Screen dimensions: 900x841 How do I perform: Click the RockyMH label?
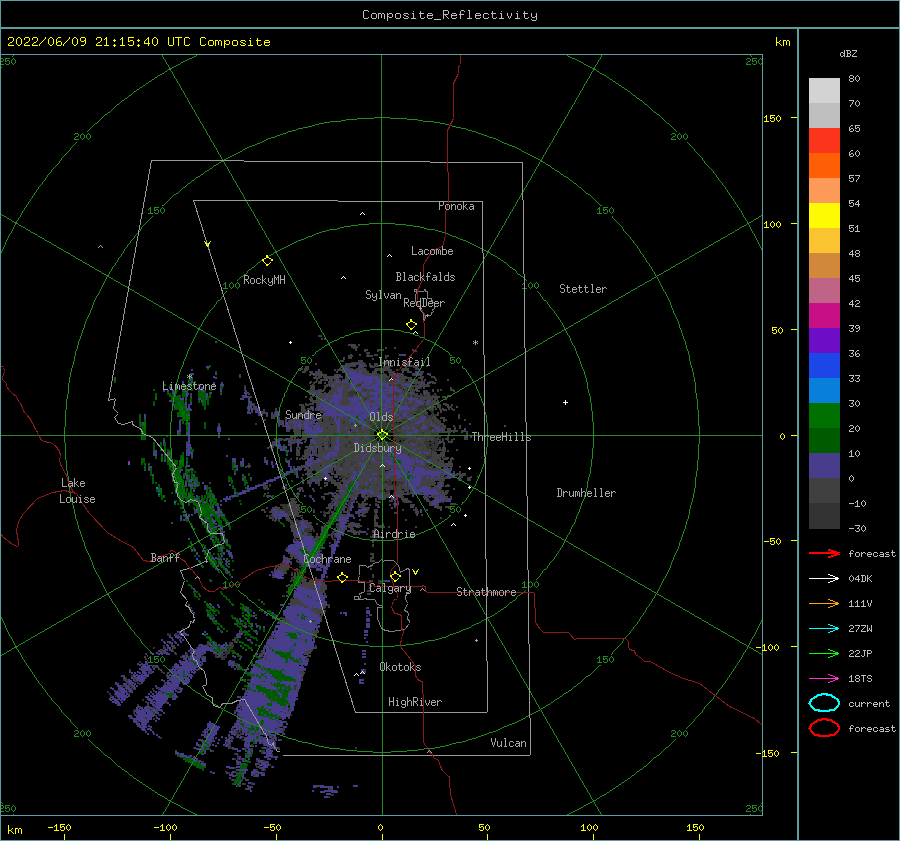(264, 280)
